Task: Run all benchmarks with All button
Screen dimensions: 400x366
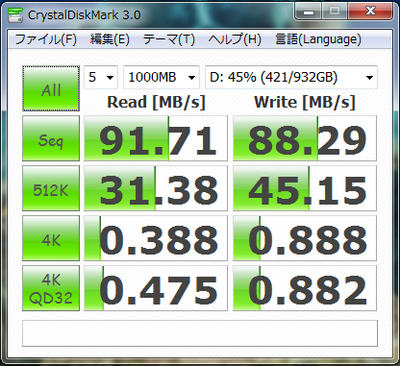Action: pyautogui.click(x=51, y=88)
